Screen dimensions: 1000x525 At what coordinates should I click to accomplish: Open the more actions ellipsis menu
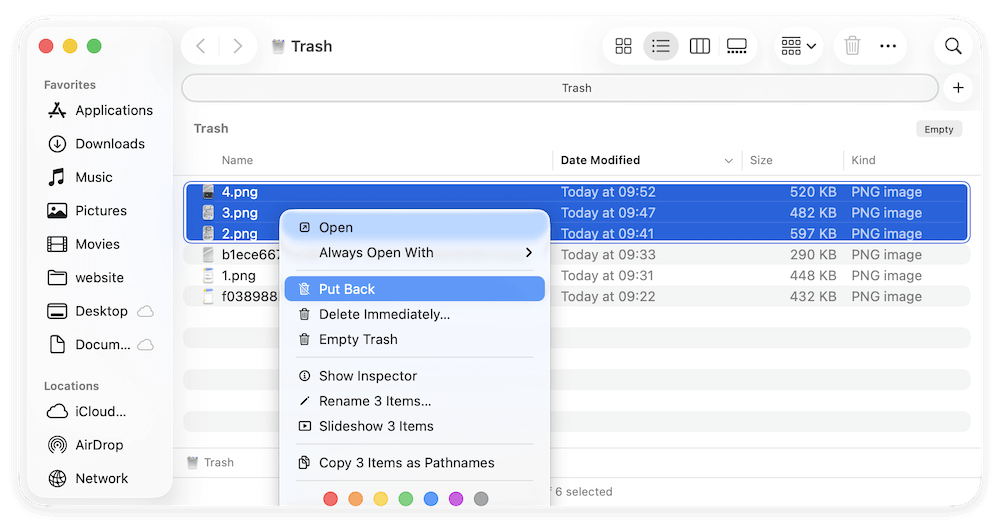(888, 46)
